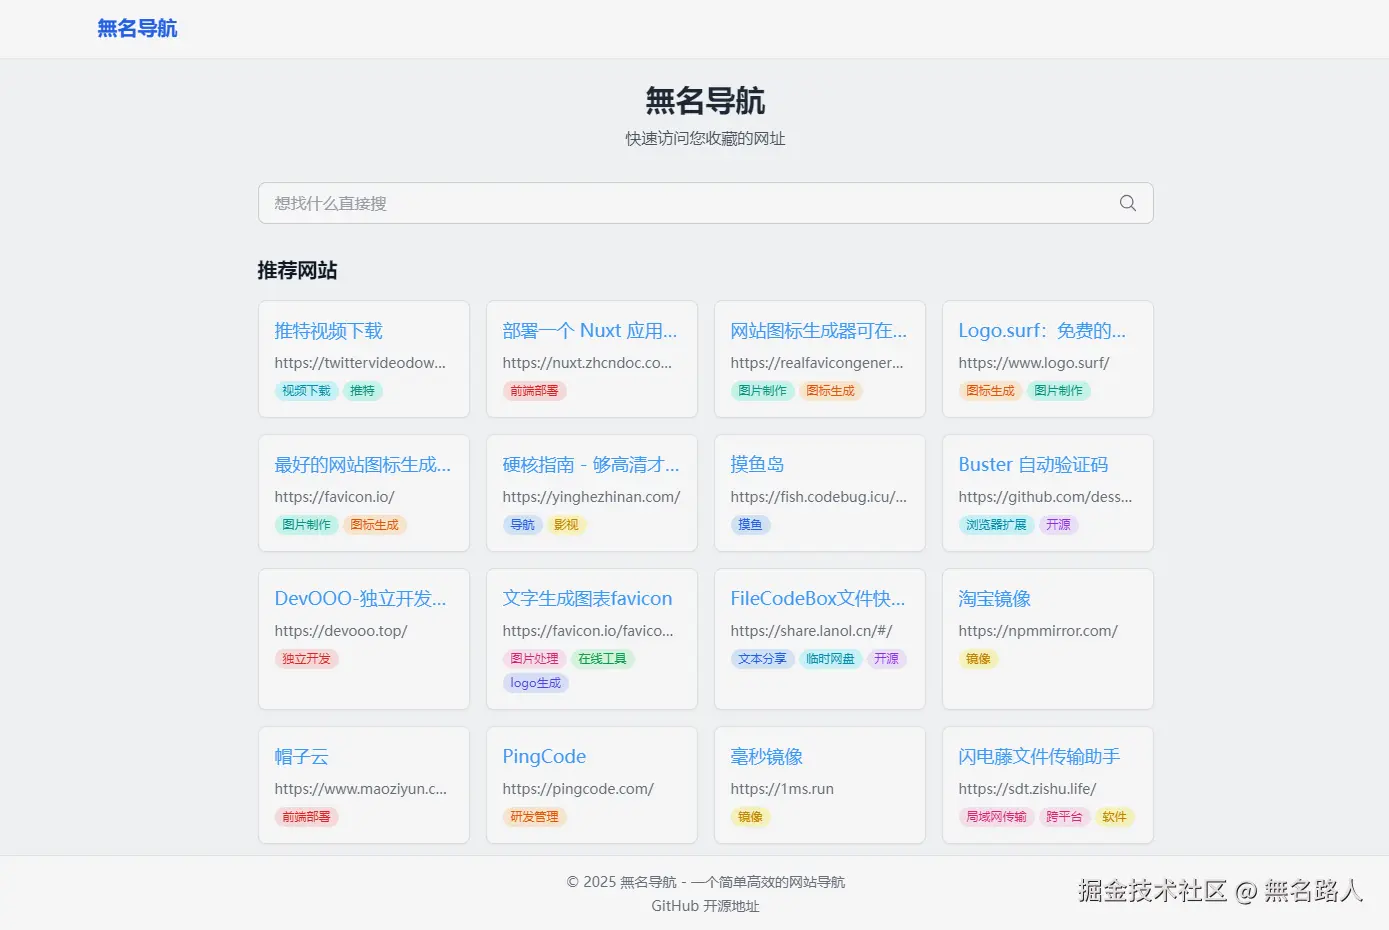Screen dimensions: 1389x930
Task: Click the https://yinghezhinan.com/ URL text
Action: tap(591, 497)
